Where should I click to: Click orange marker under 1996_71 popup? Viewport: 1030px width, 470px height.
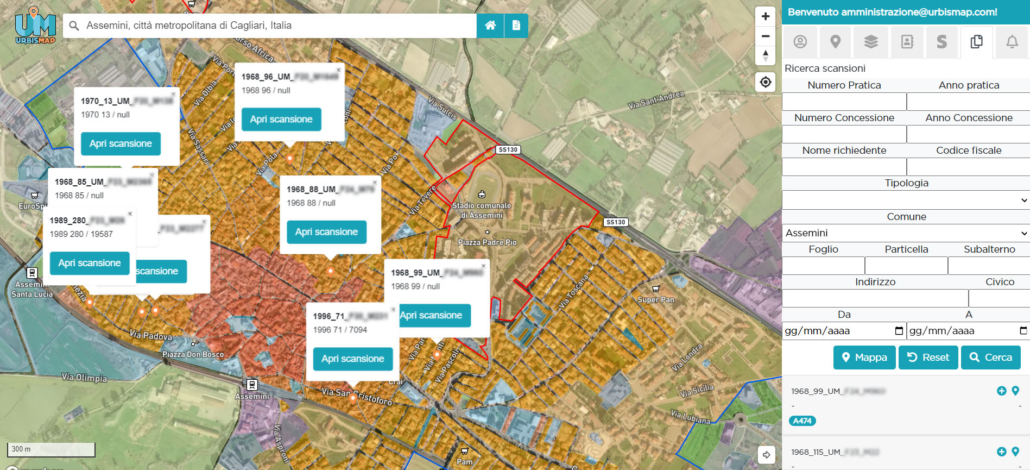(353, 398)
